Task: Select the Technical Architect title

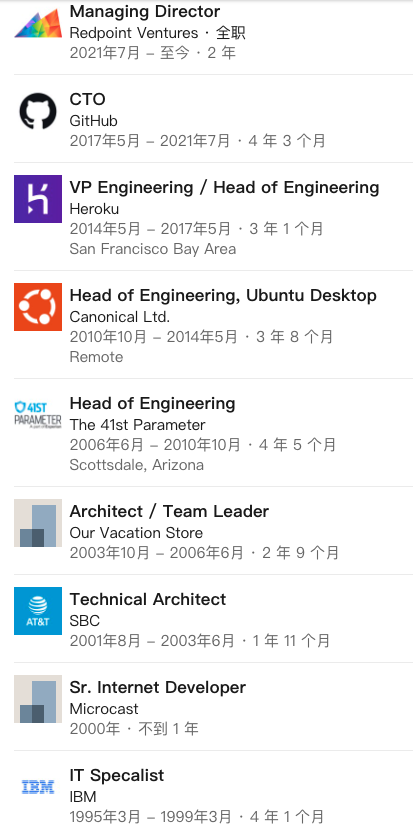Action: (x=148, y=599)
